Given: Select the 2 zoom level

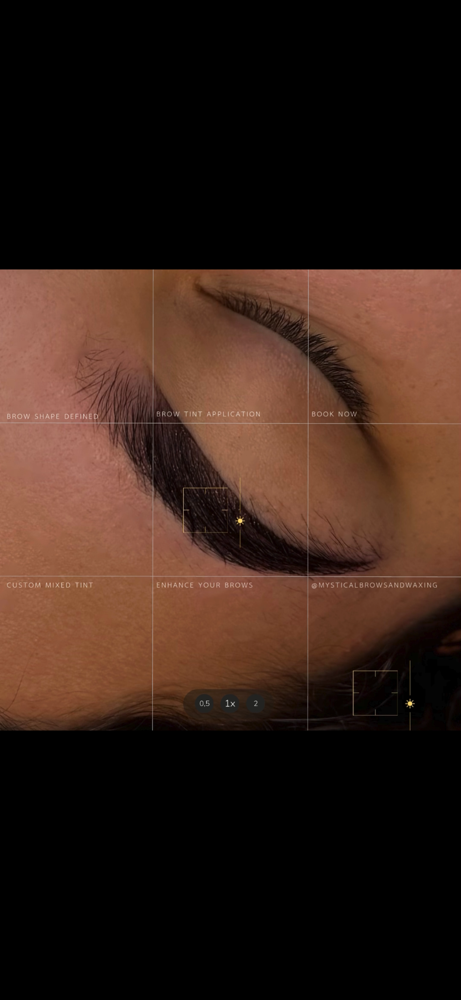Looking at the screenshot, I should 256,703.
